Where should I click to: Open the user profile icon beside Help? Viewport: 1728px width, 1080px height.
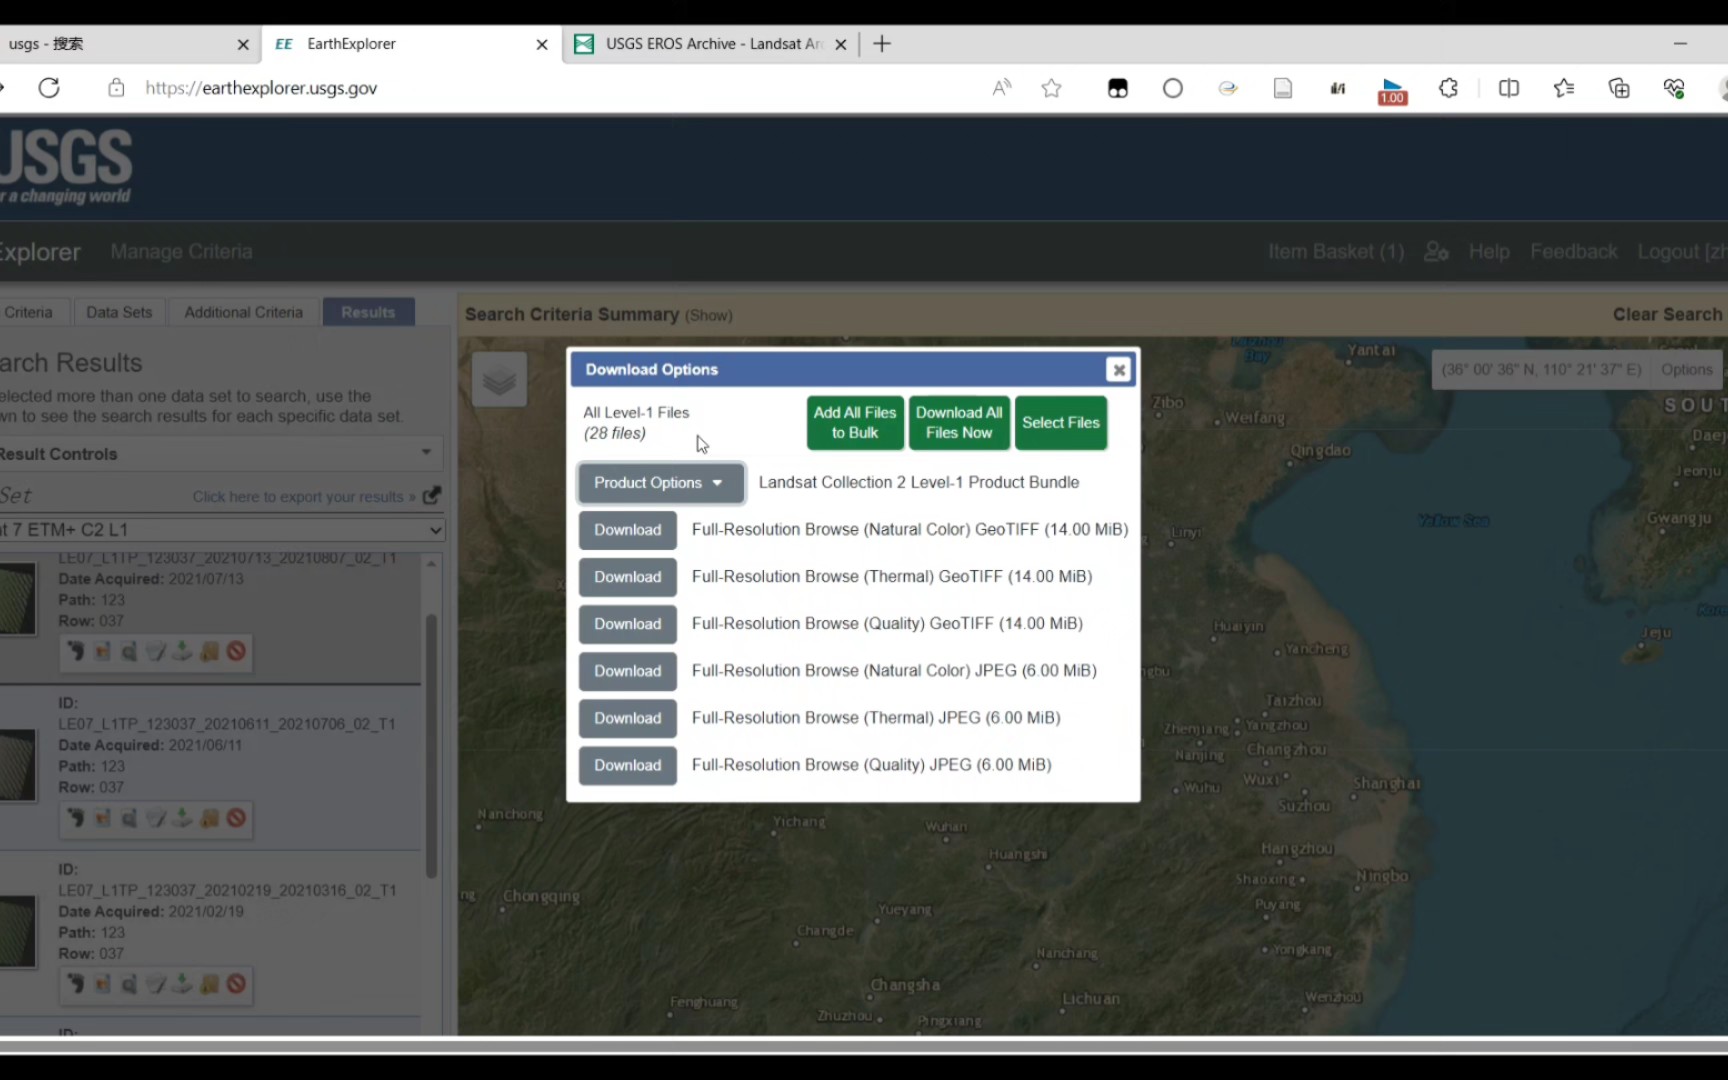pos(1436,252)
